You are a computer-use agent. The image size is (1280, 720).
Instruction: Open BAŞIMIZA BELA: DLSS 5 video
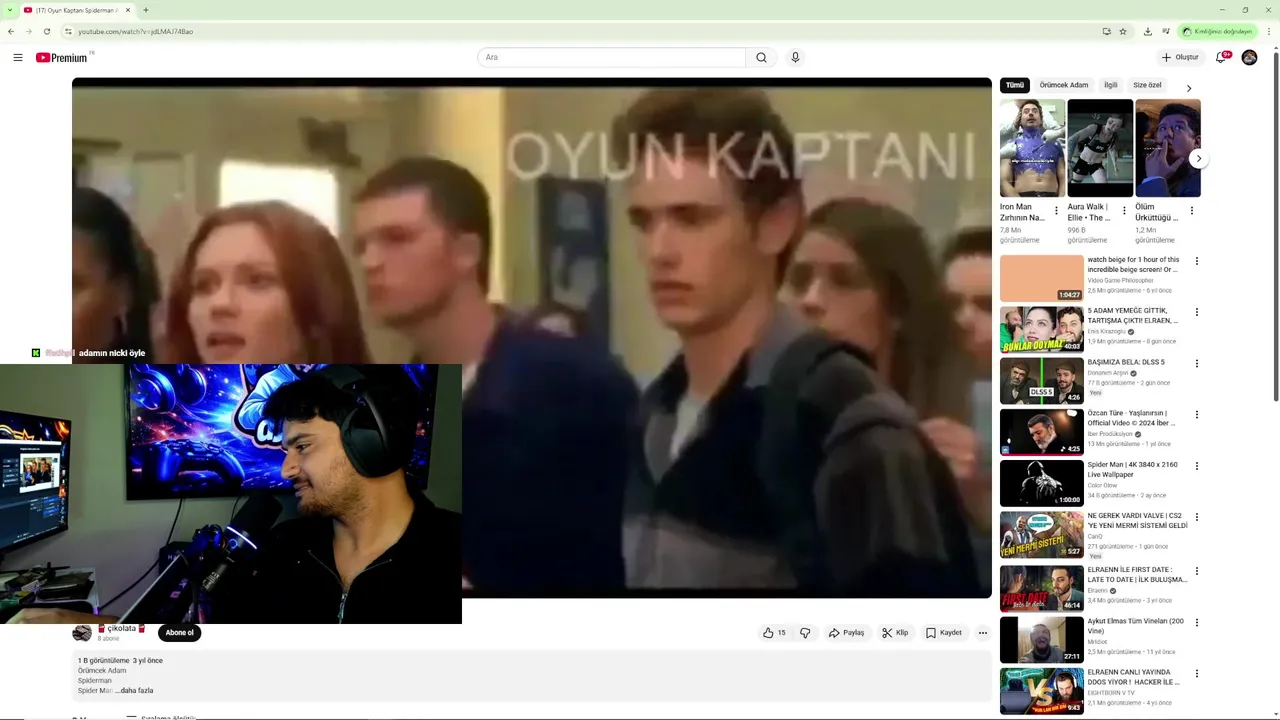[1126, 362]
